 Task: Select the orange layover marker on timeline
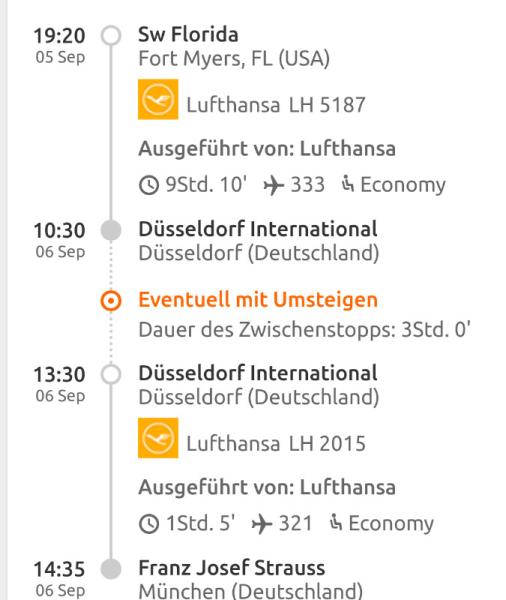click(x=111, y=300)
